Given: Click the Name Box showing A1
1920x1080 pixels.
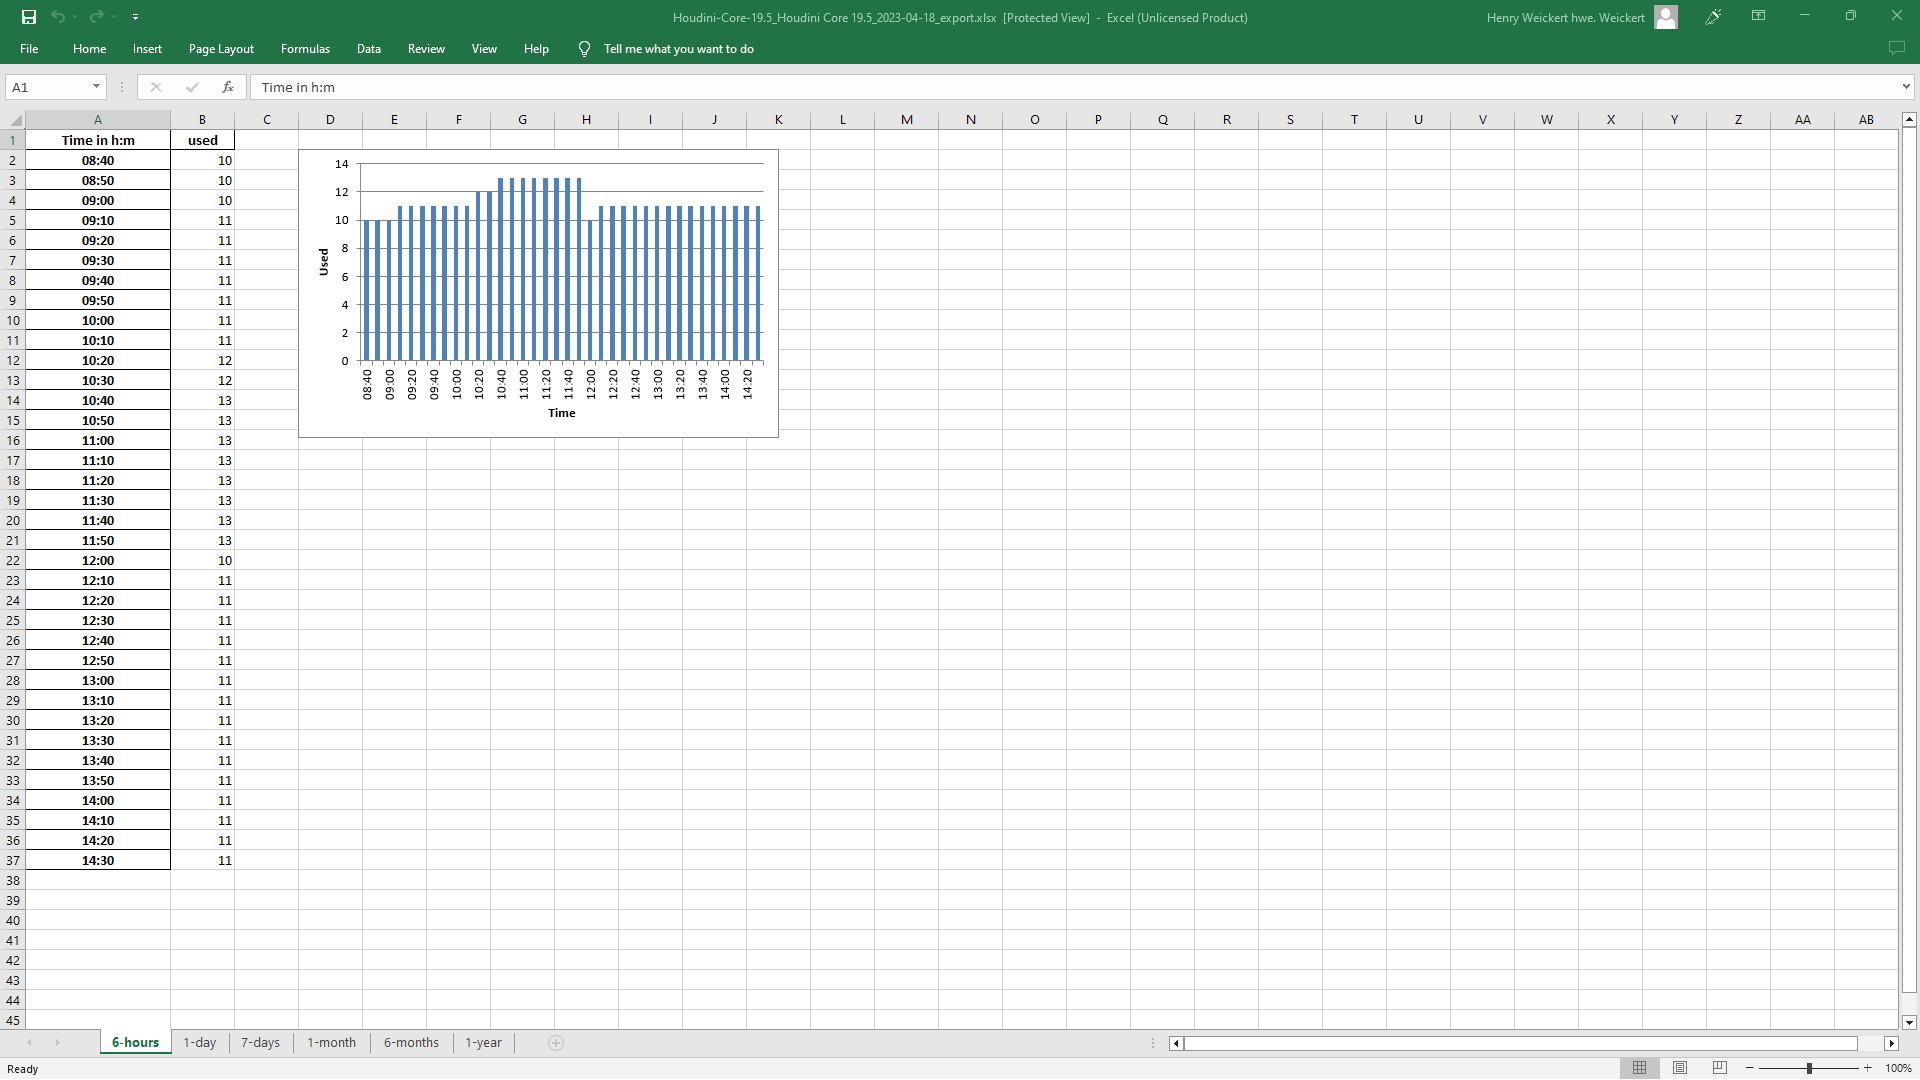Looking at the screenshot, I should (x=47, y=87).
